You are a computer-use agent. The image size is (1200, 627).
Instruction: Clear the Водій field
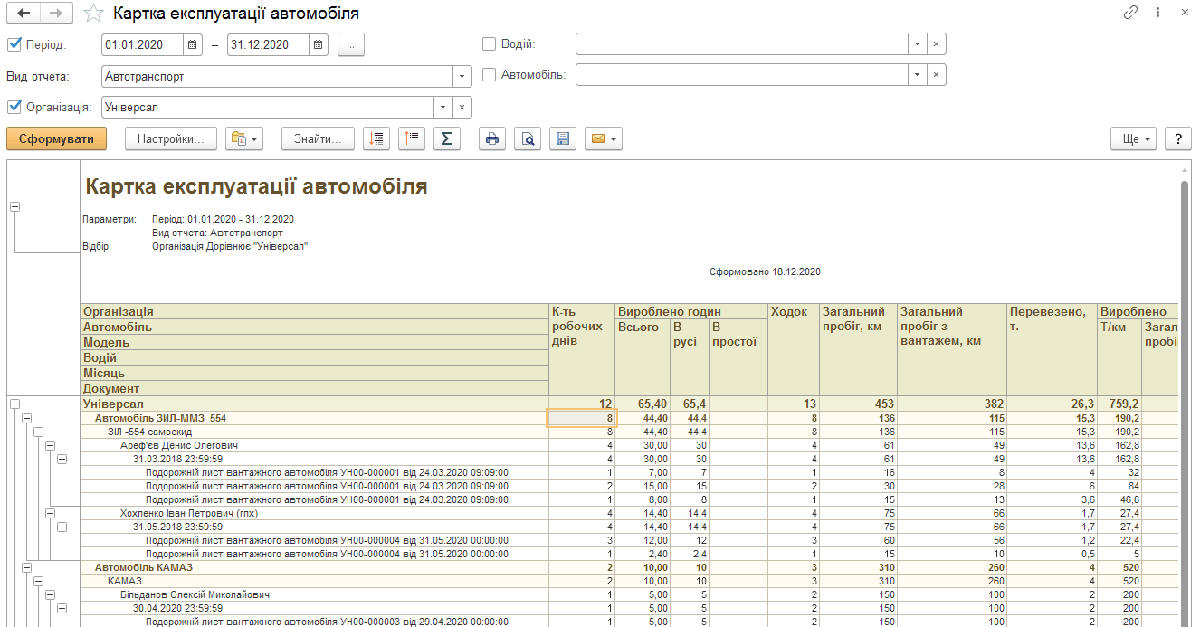[x=937, y=44]
